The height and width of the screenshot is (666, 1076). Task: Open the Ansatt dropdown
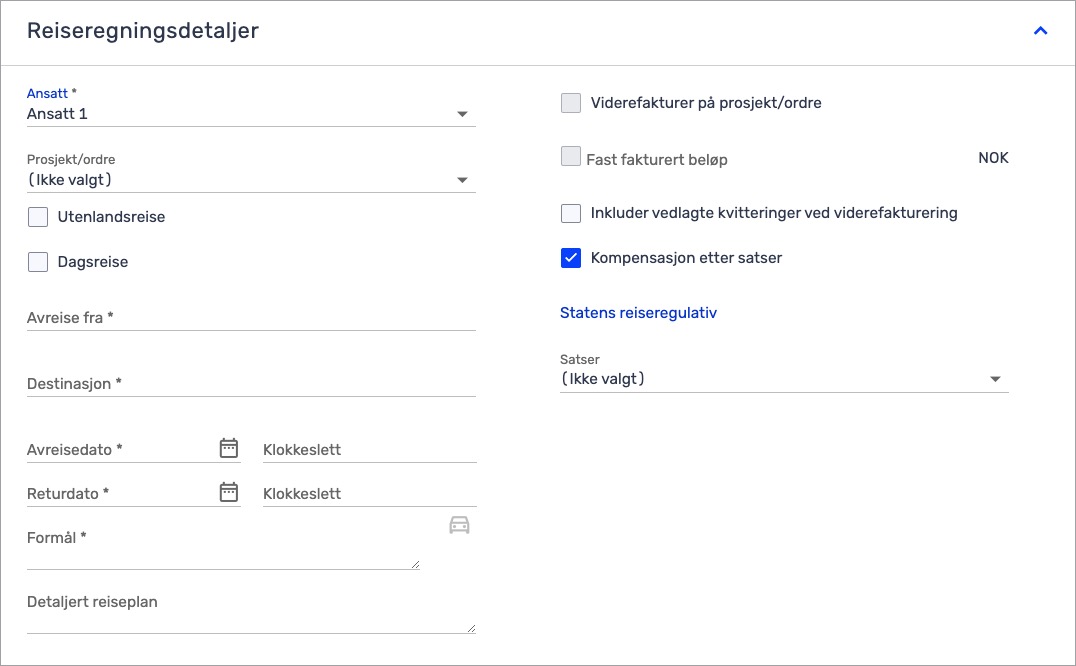[250, 114]
